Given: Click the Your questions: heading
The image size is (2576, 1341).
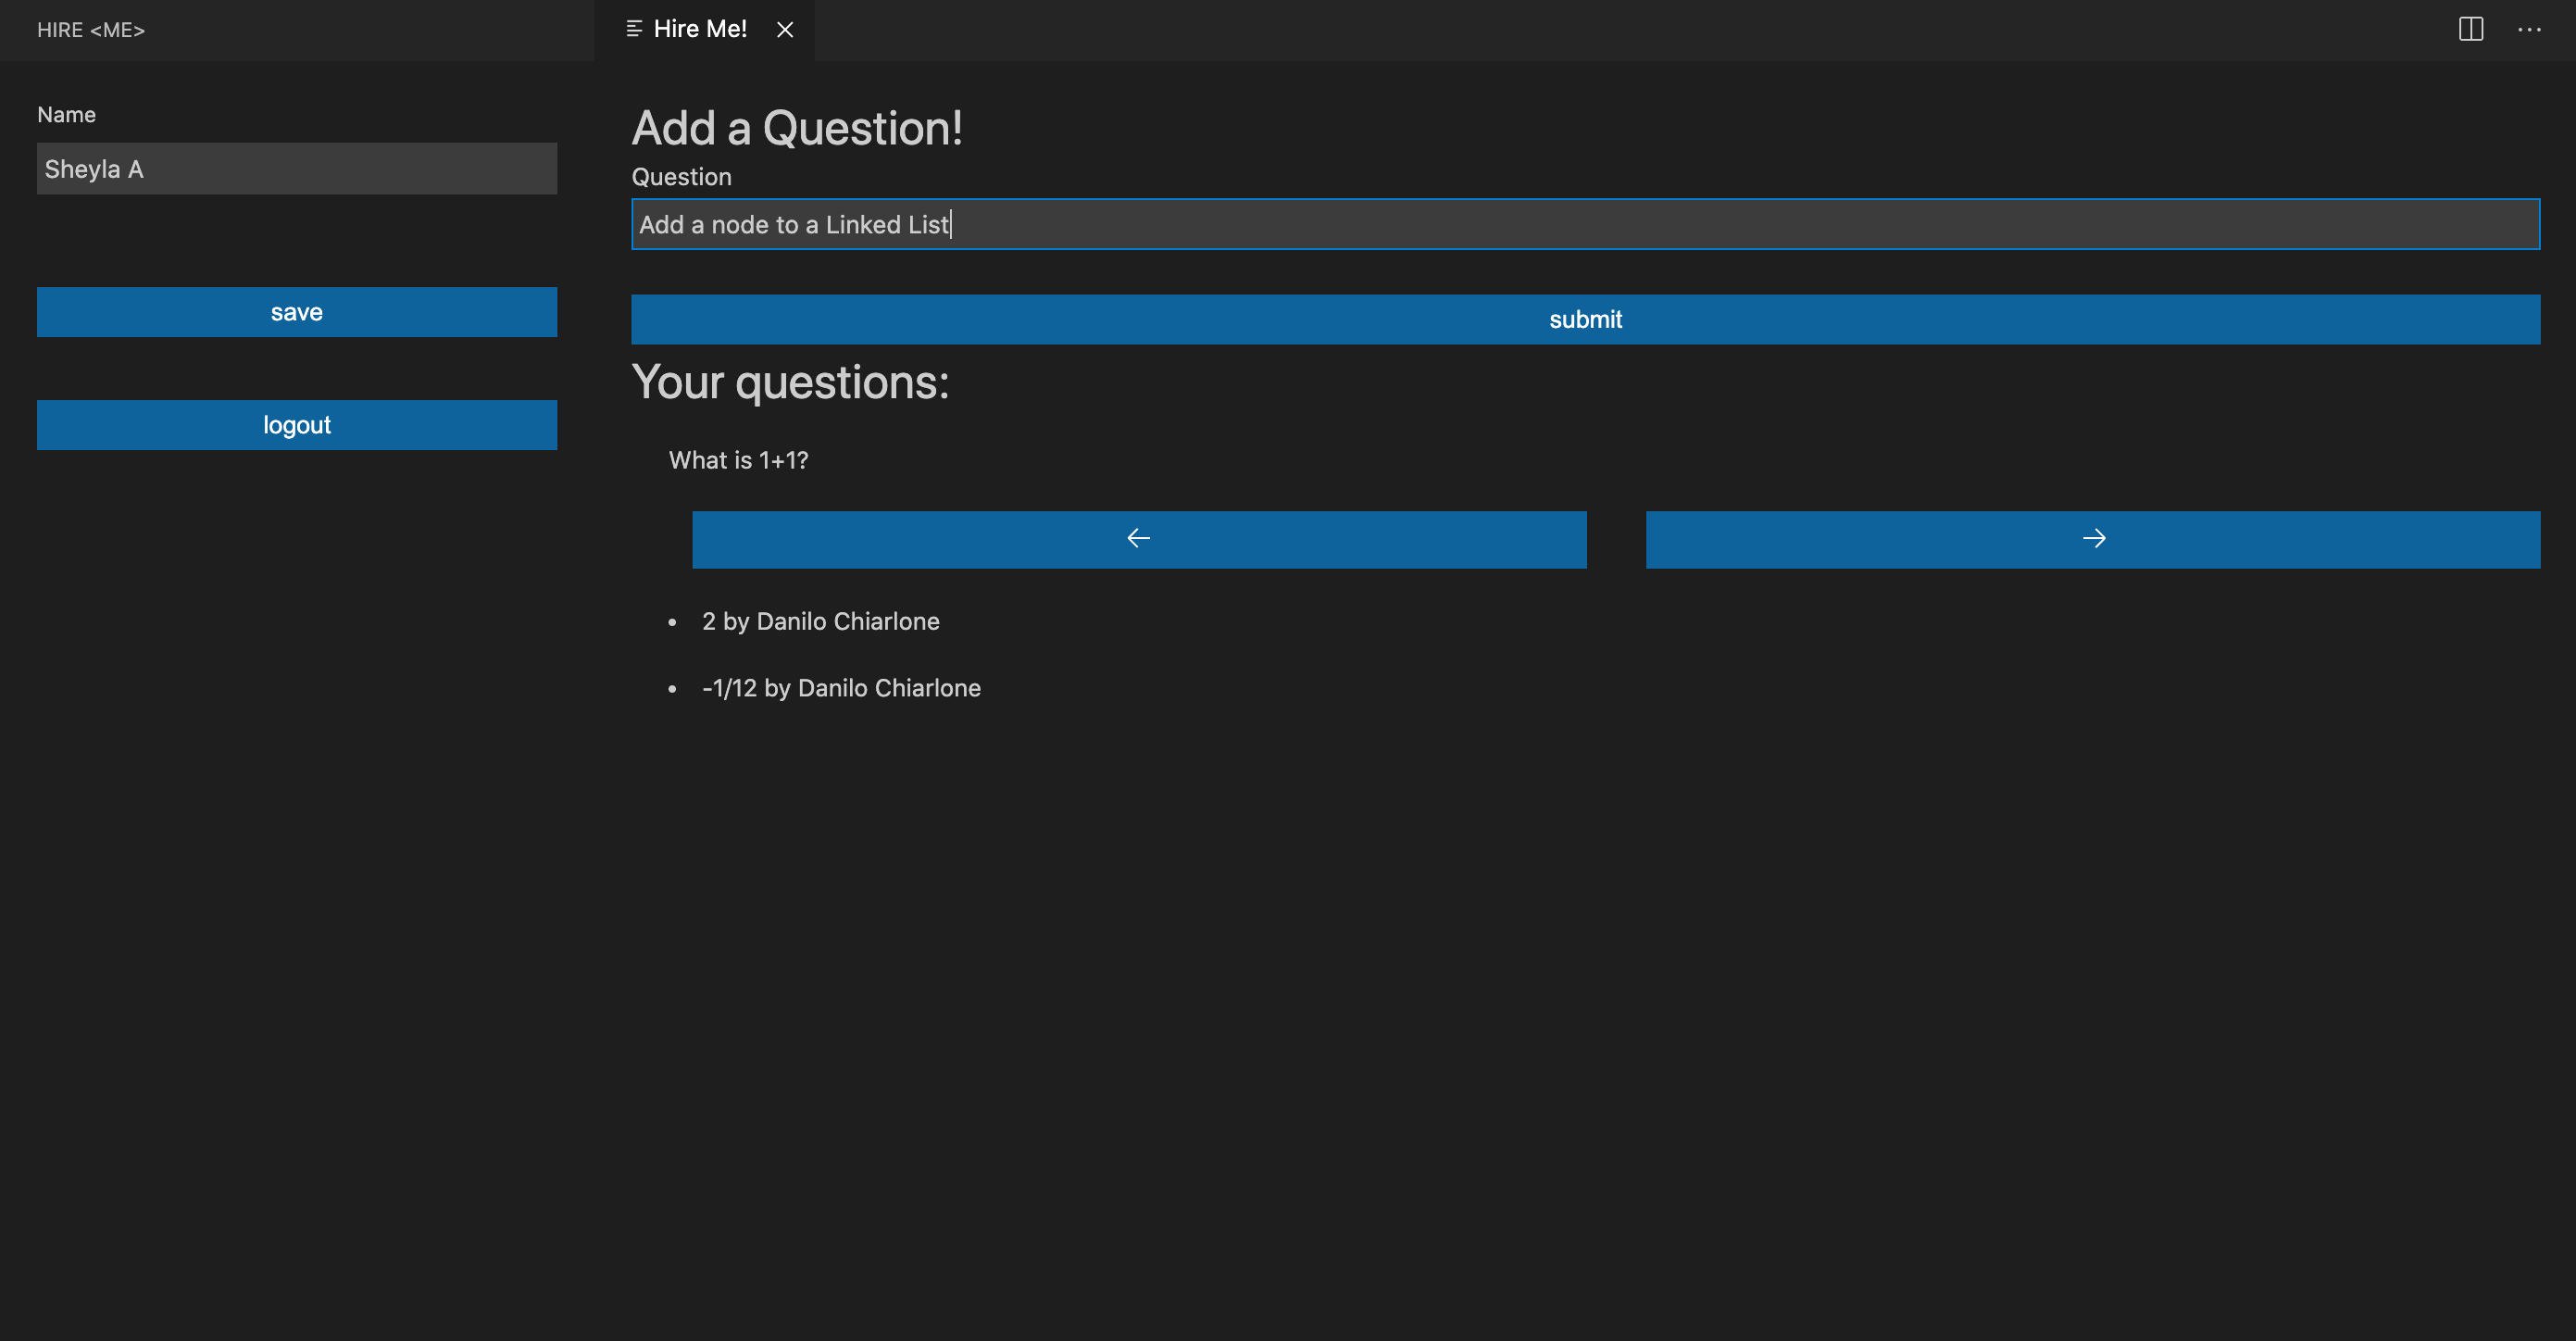Looking at the screenshot, I should [790, 382].
